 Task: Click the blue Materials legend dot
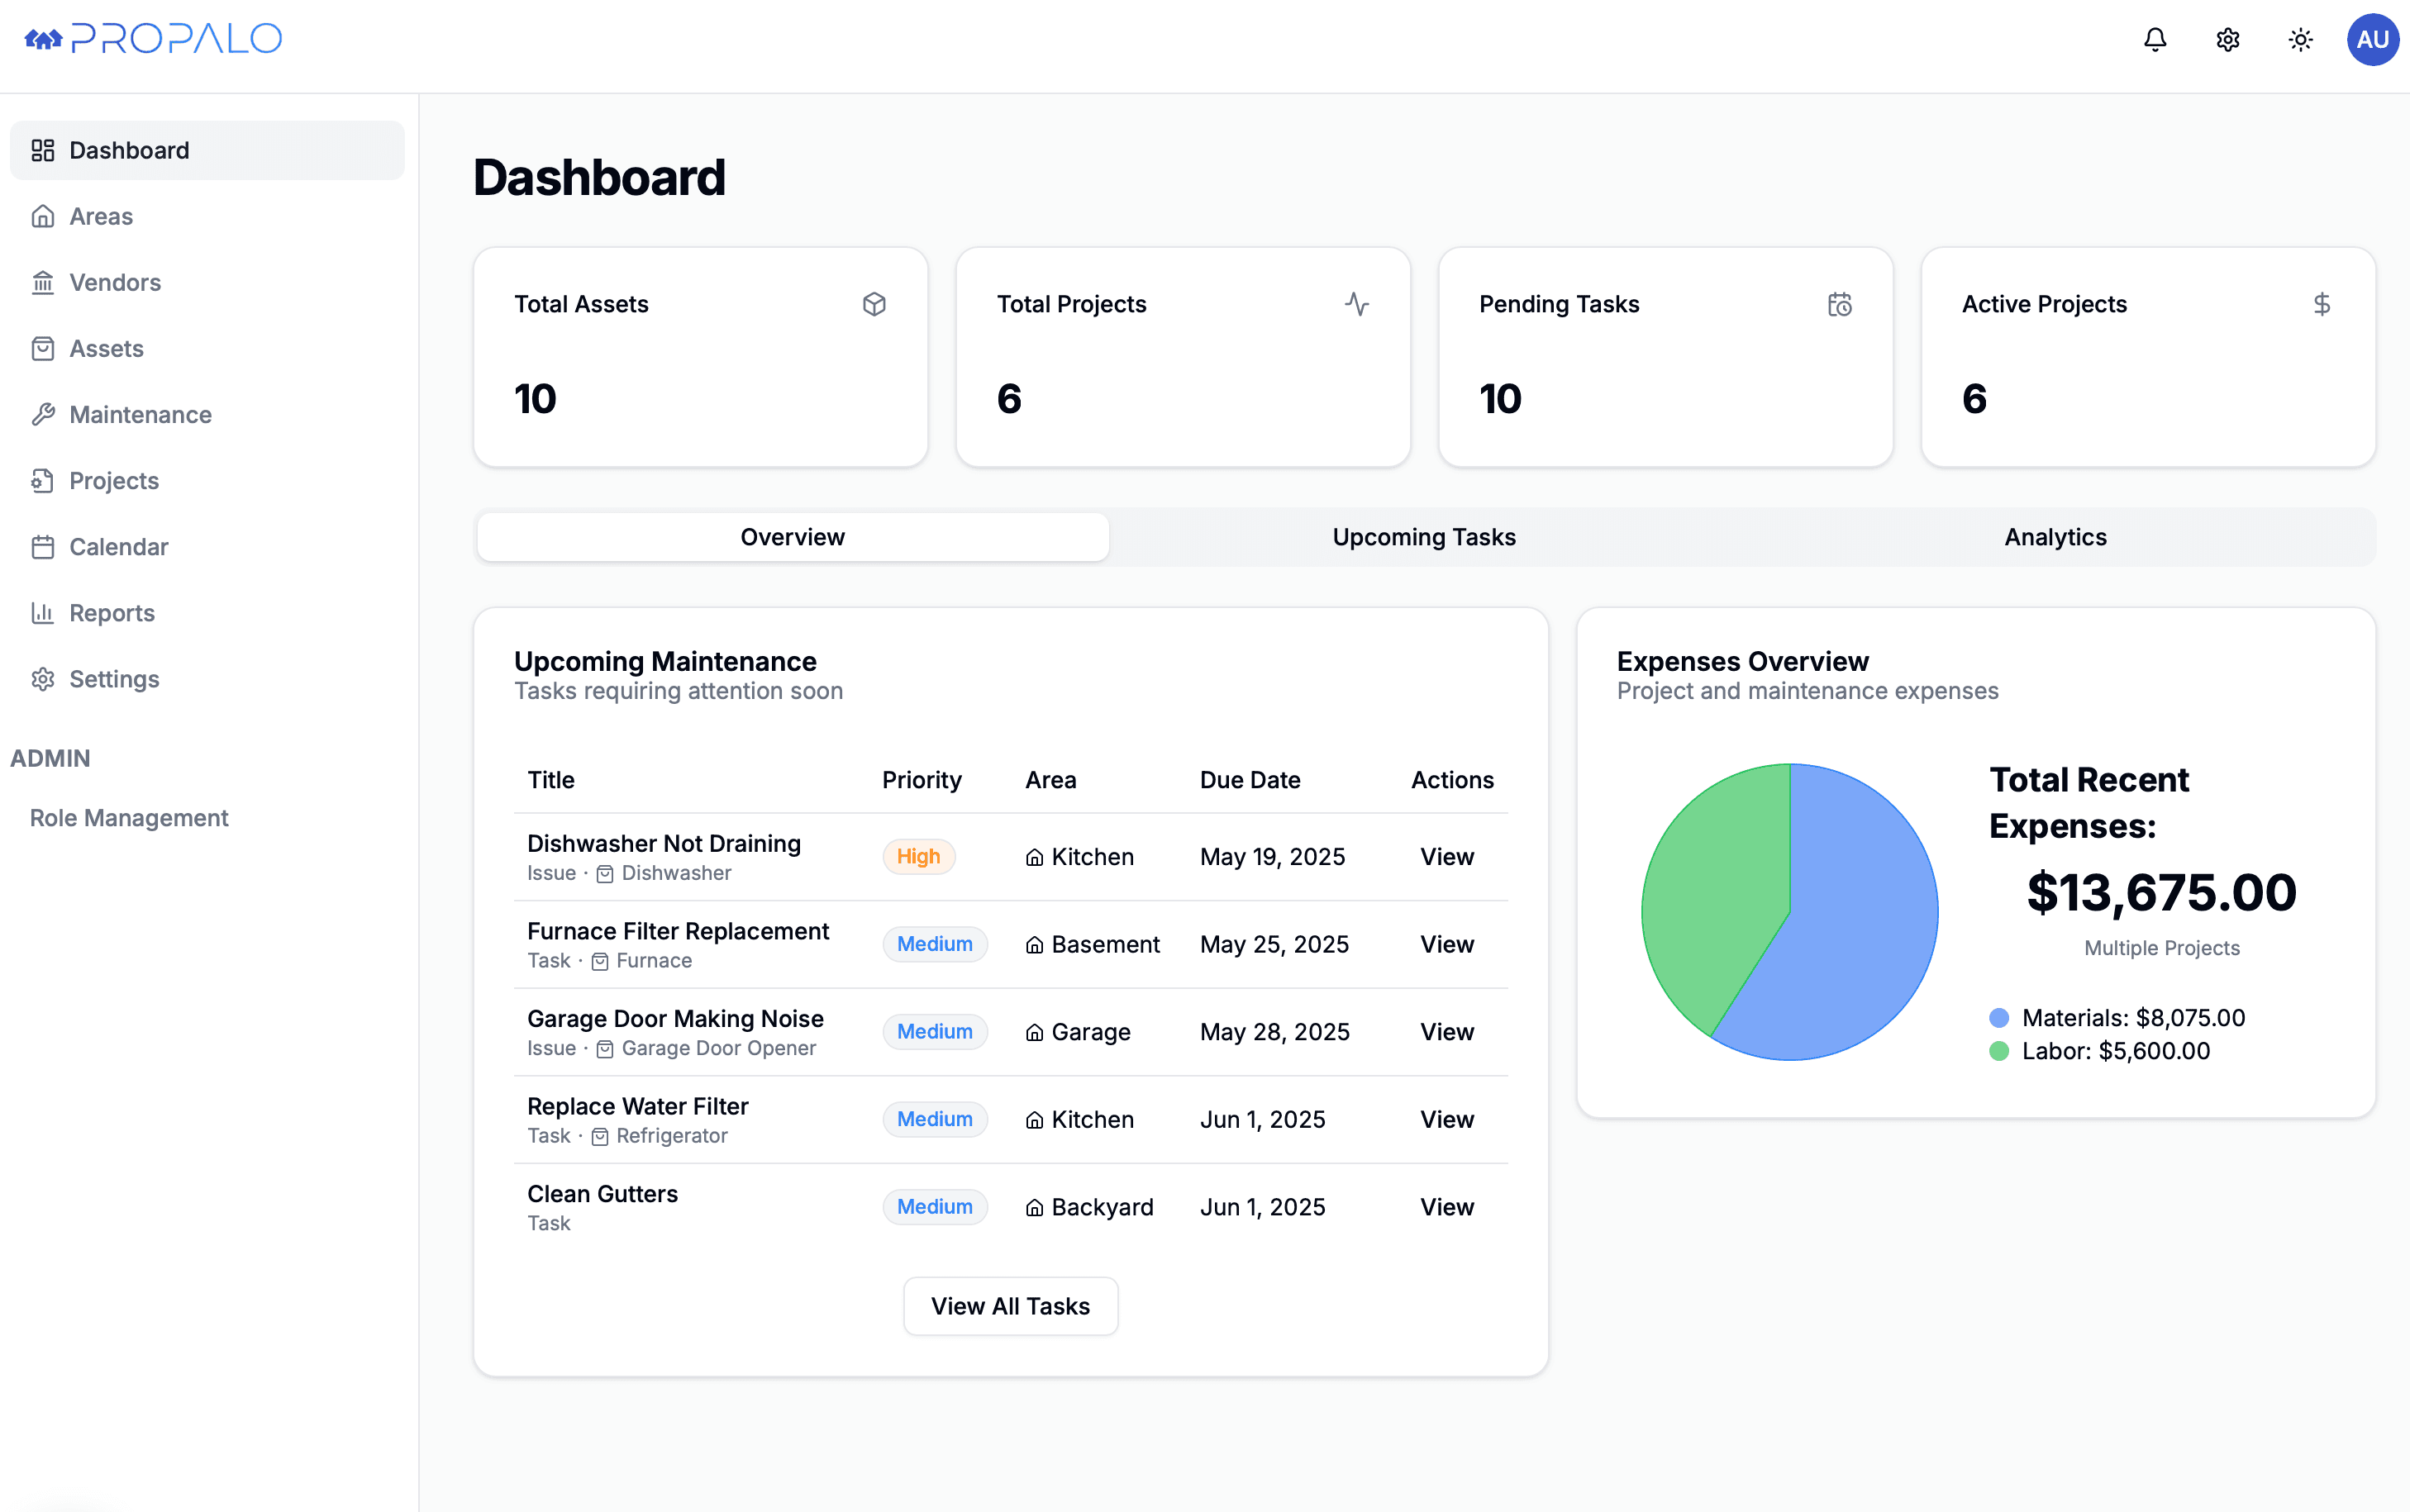tap(1999, 1018)
